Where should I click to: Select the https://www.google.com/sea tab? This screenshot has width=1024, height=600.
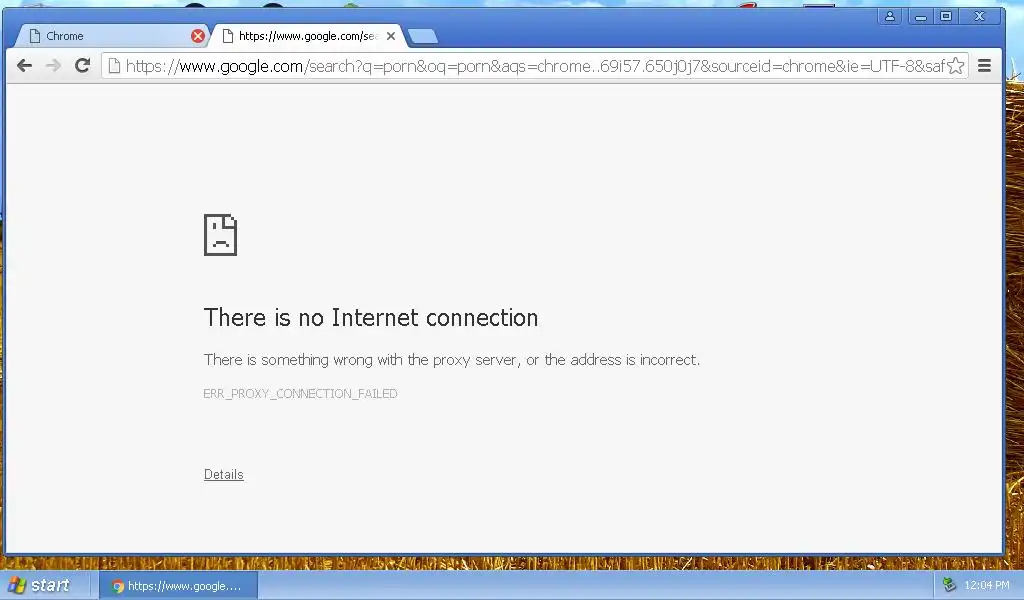tap(308, 36)
